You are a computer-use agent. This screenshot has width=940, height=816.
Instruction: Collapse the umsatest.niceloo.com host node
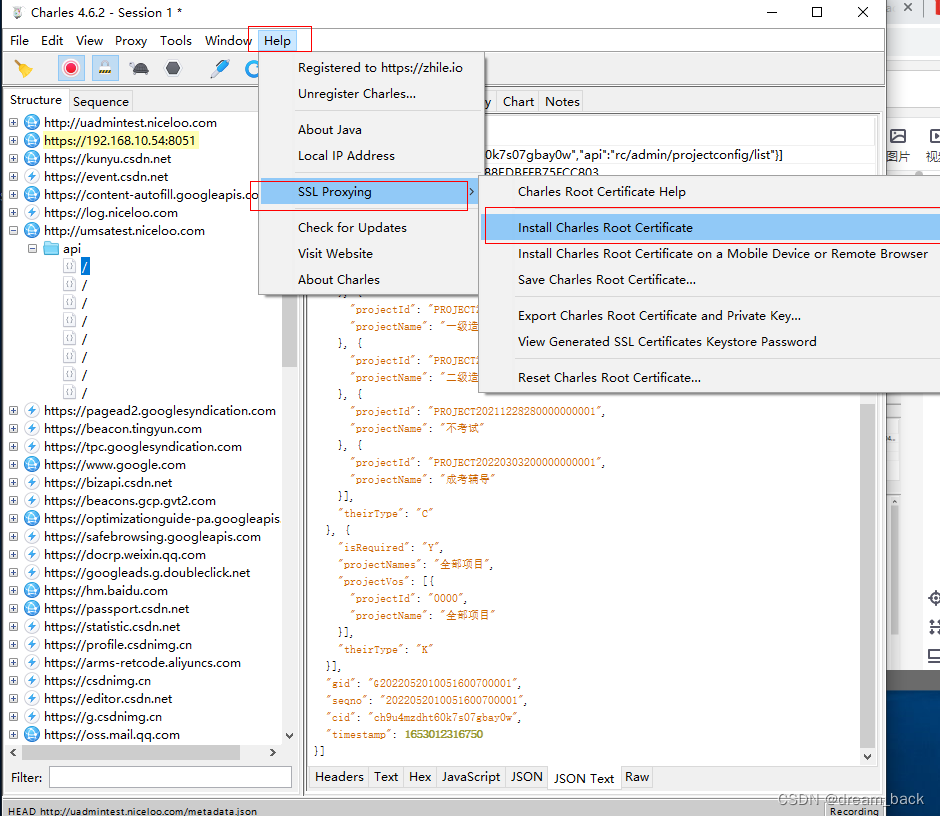point(13,230)
